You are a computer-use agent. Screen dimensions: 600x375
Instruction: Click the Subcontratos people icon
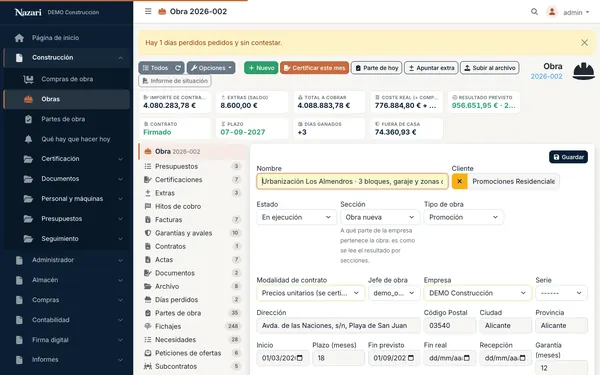click(x=148, y=366)
